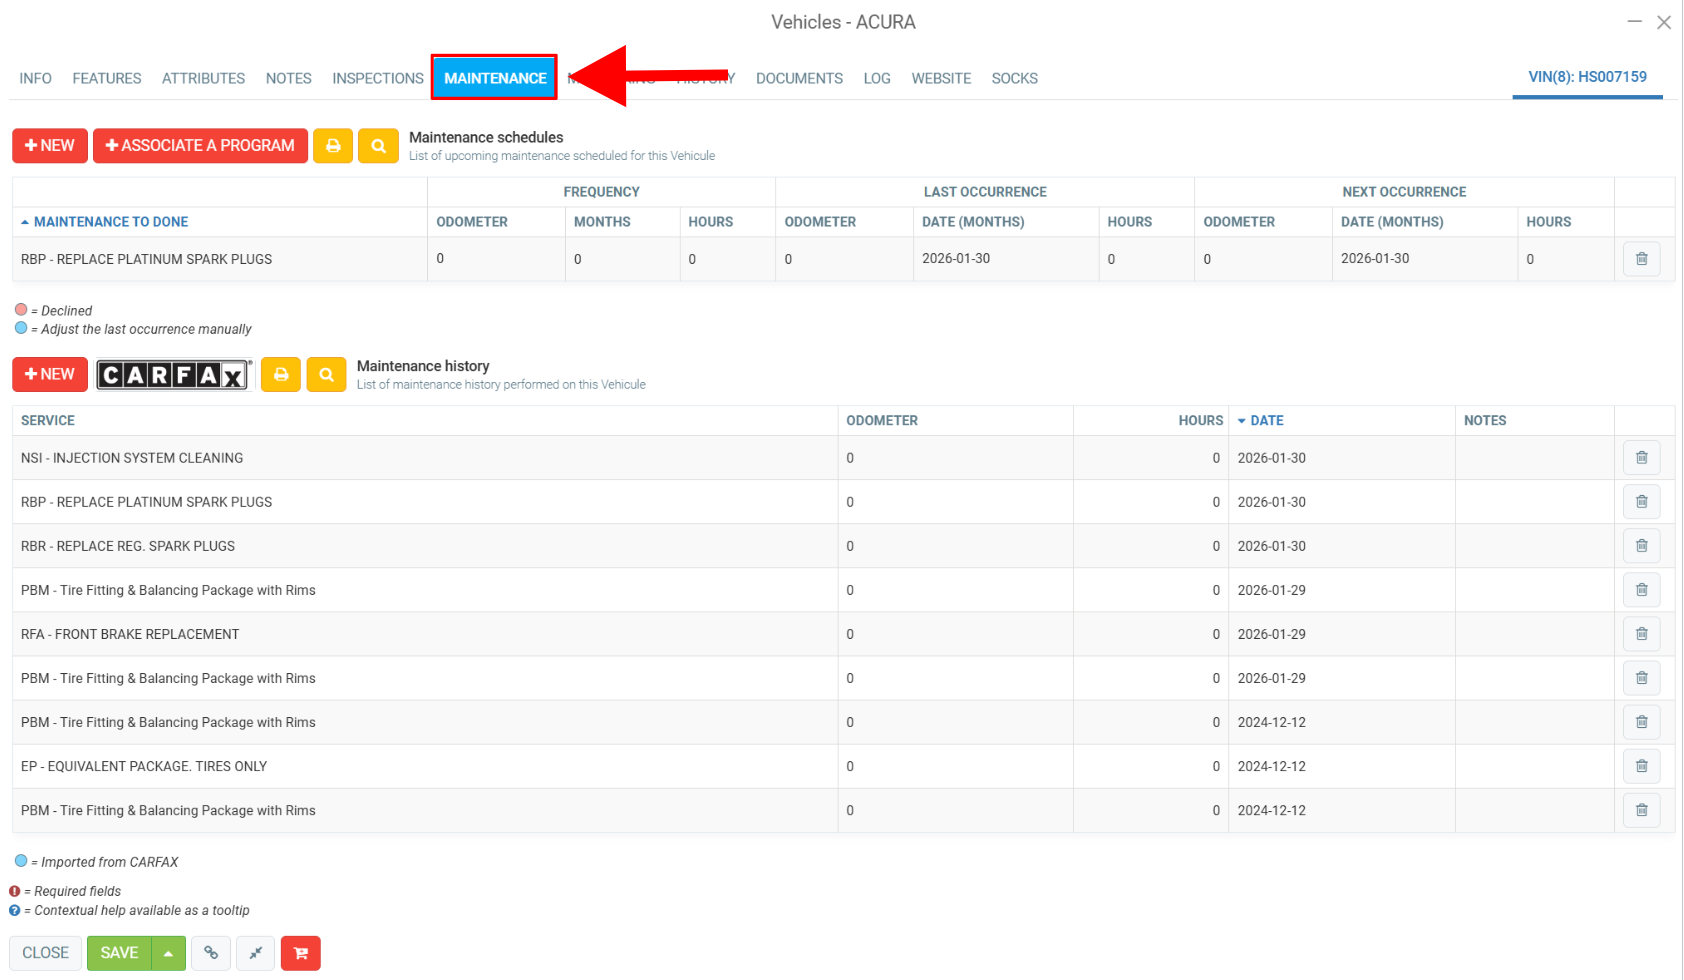The width and height of the screenshot is (1684, 980).
Task: Click the red shopping cart icon
Action: click(300, 953)
